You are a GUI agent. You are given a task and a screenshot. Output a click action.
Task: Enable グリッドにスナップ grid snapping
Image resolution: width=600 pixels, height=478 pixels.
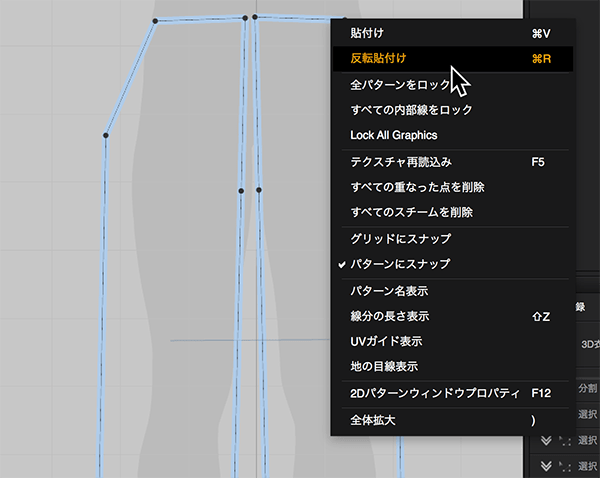click(x=400, y=239)
